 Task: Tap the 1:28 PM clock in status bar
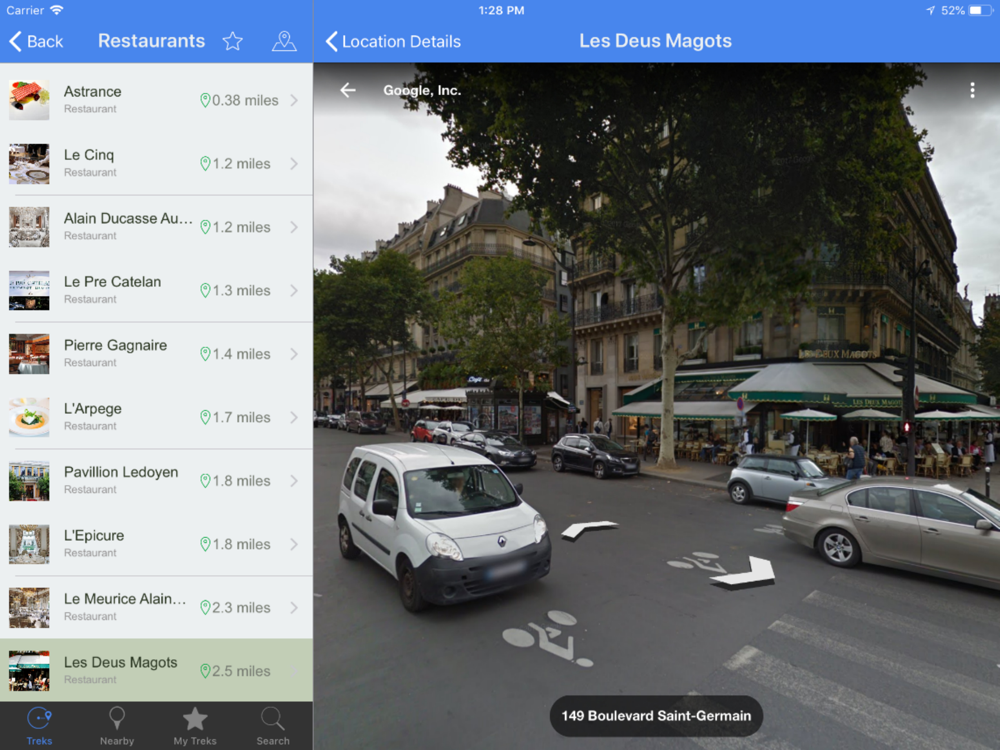click(501, 10)
